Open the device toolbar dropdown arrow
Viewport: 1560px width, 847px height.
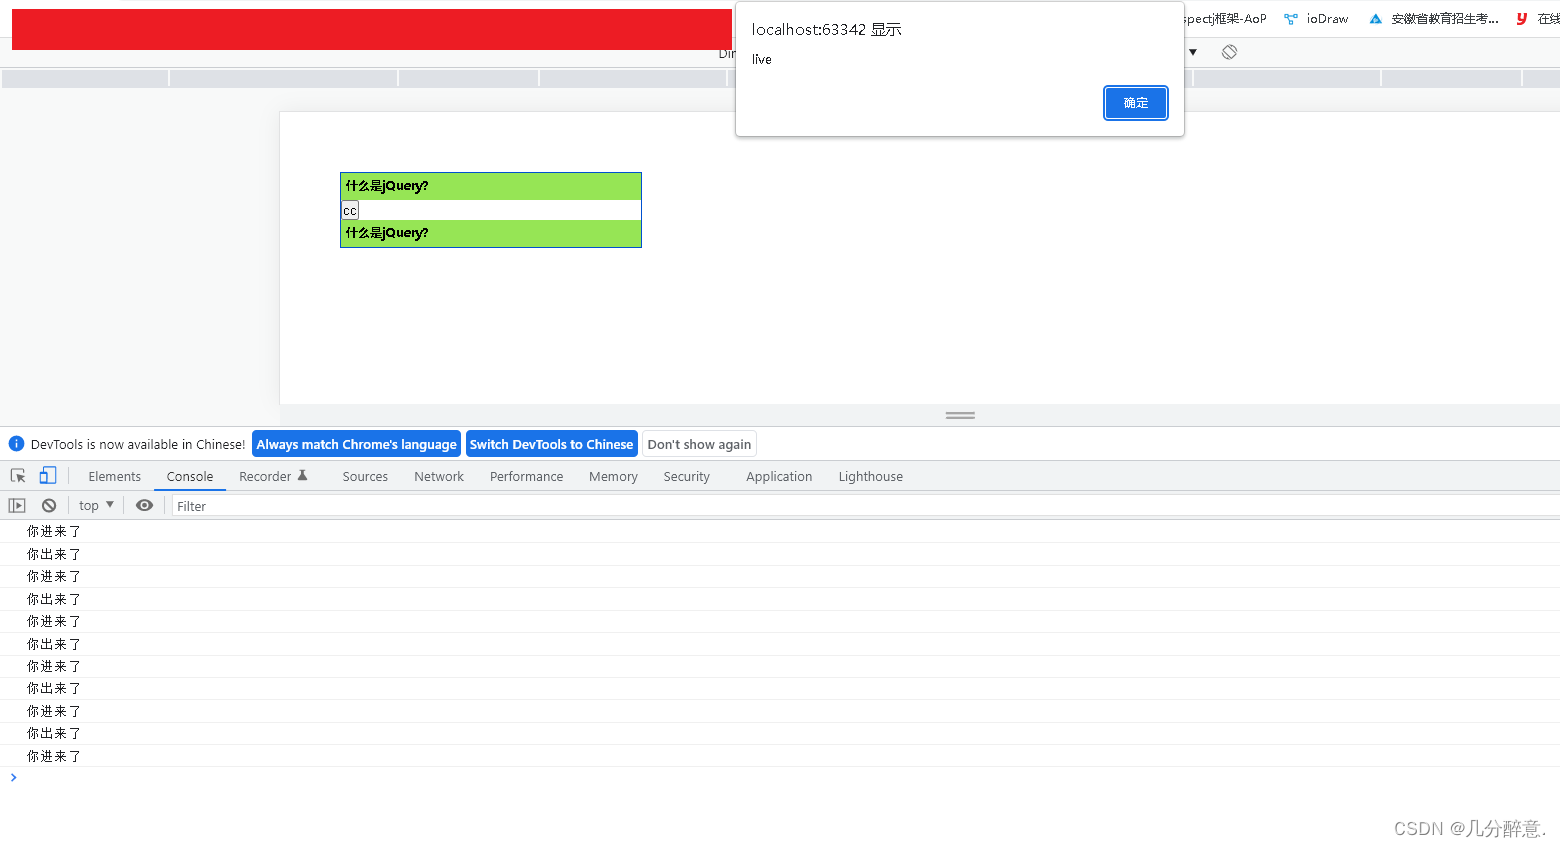pos(1193,52)
